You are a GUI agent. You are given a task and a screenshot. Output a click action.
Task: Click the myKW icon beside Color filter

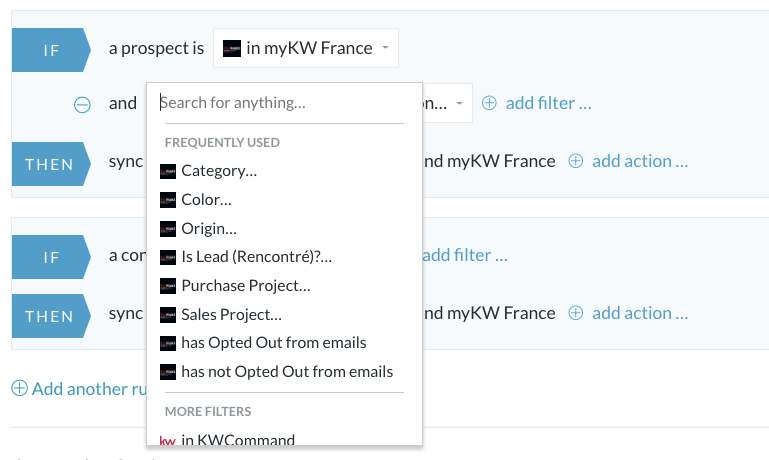click(168, 200)
